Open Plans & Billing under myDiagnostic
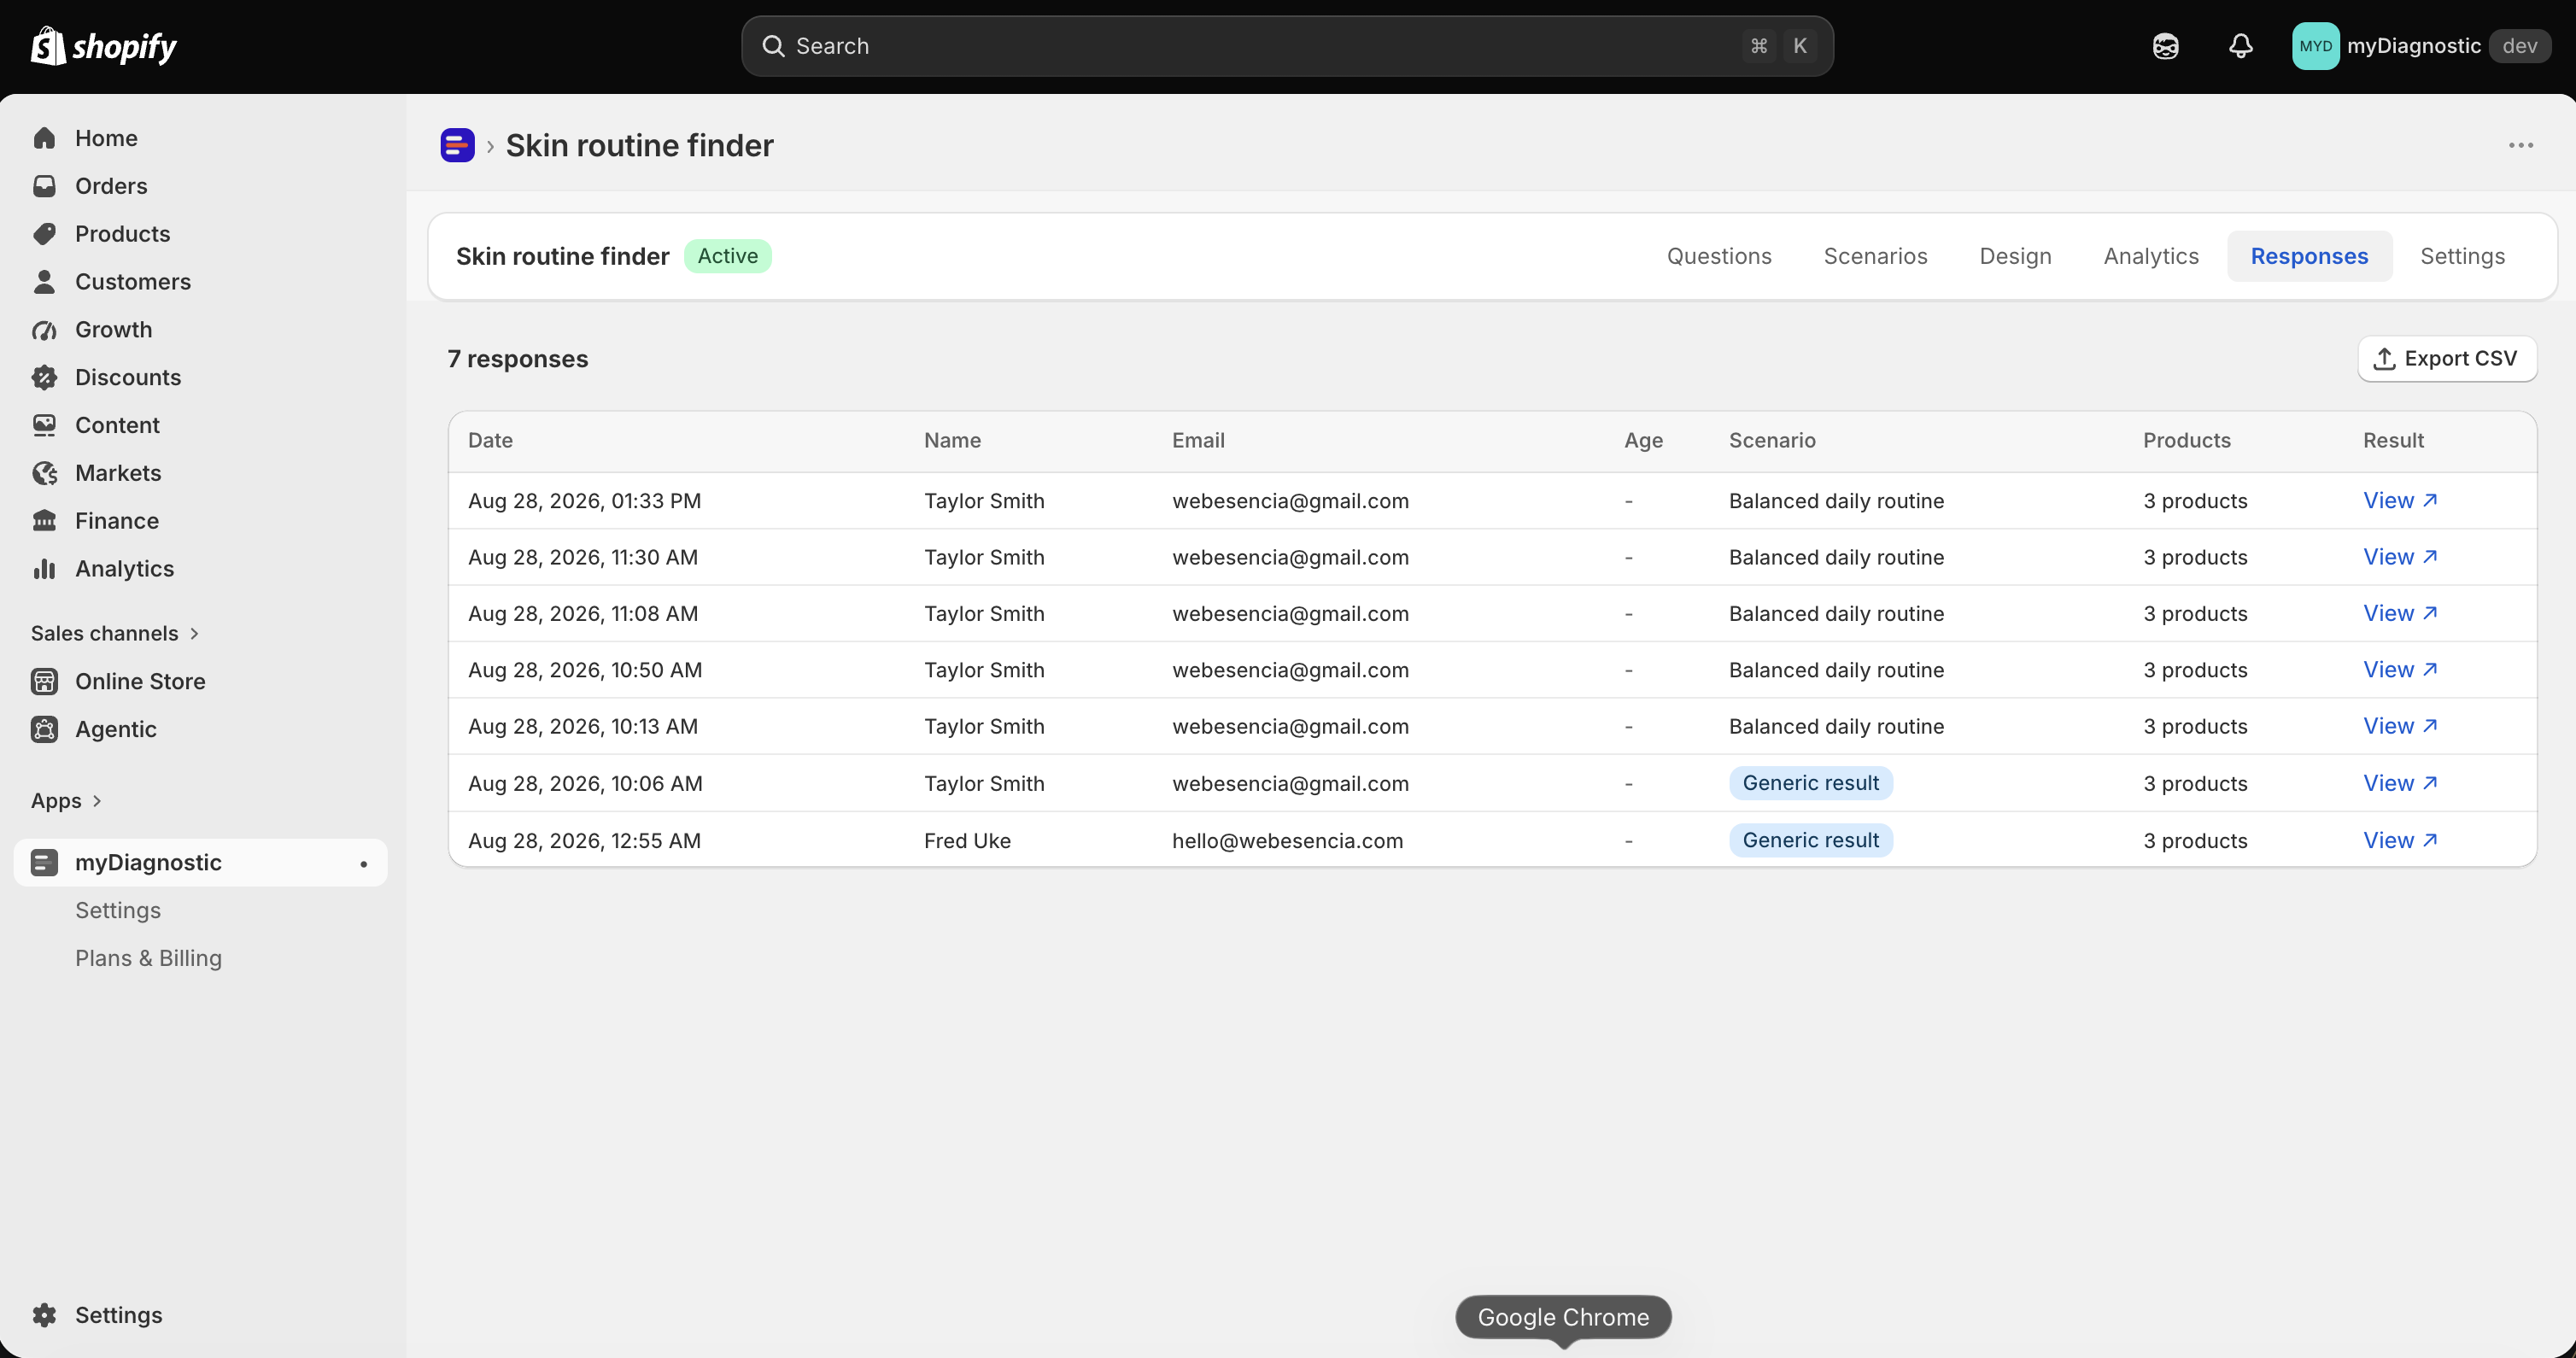The image size is (2576, 1358). (x=148, y=958)
